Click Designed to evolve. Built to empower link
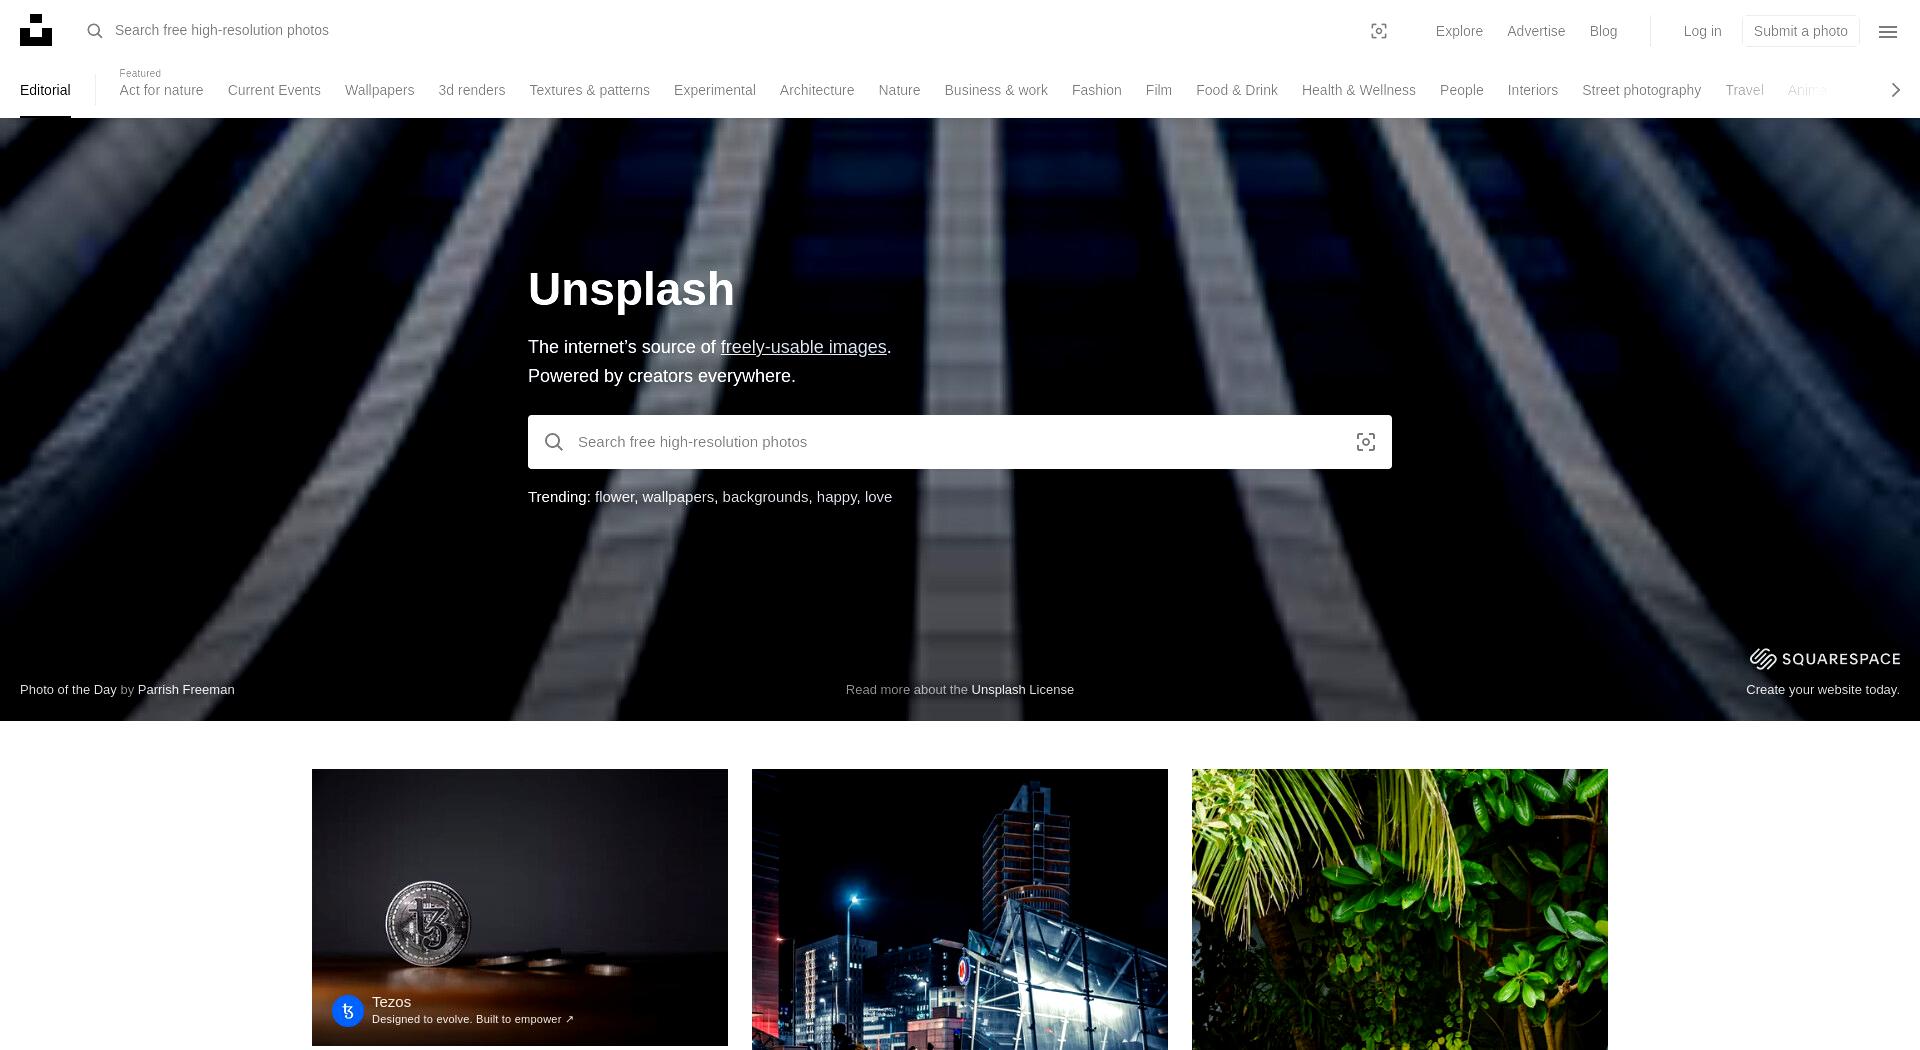Screen dimensions: 1920x1050 pos(473,1020)
